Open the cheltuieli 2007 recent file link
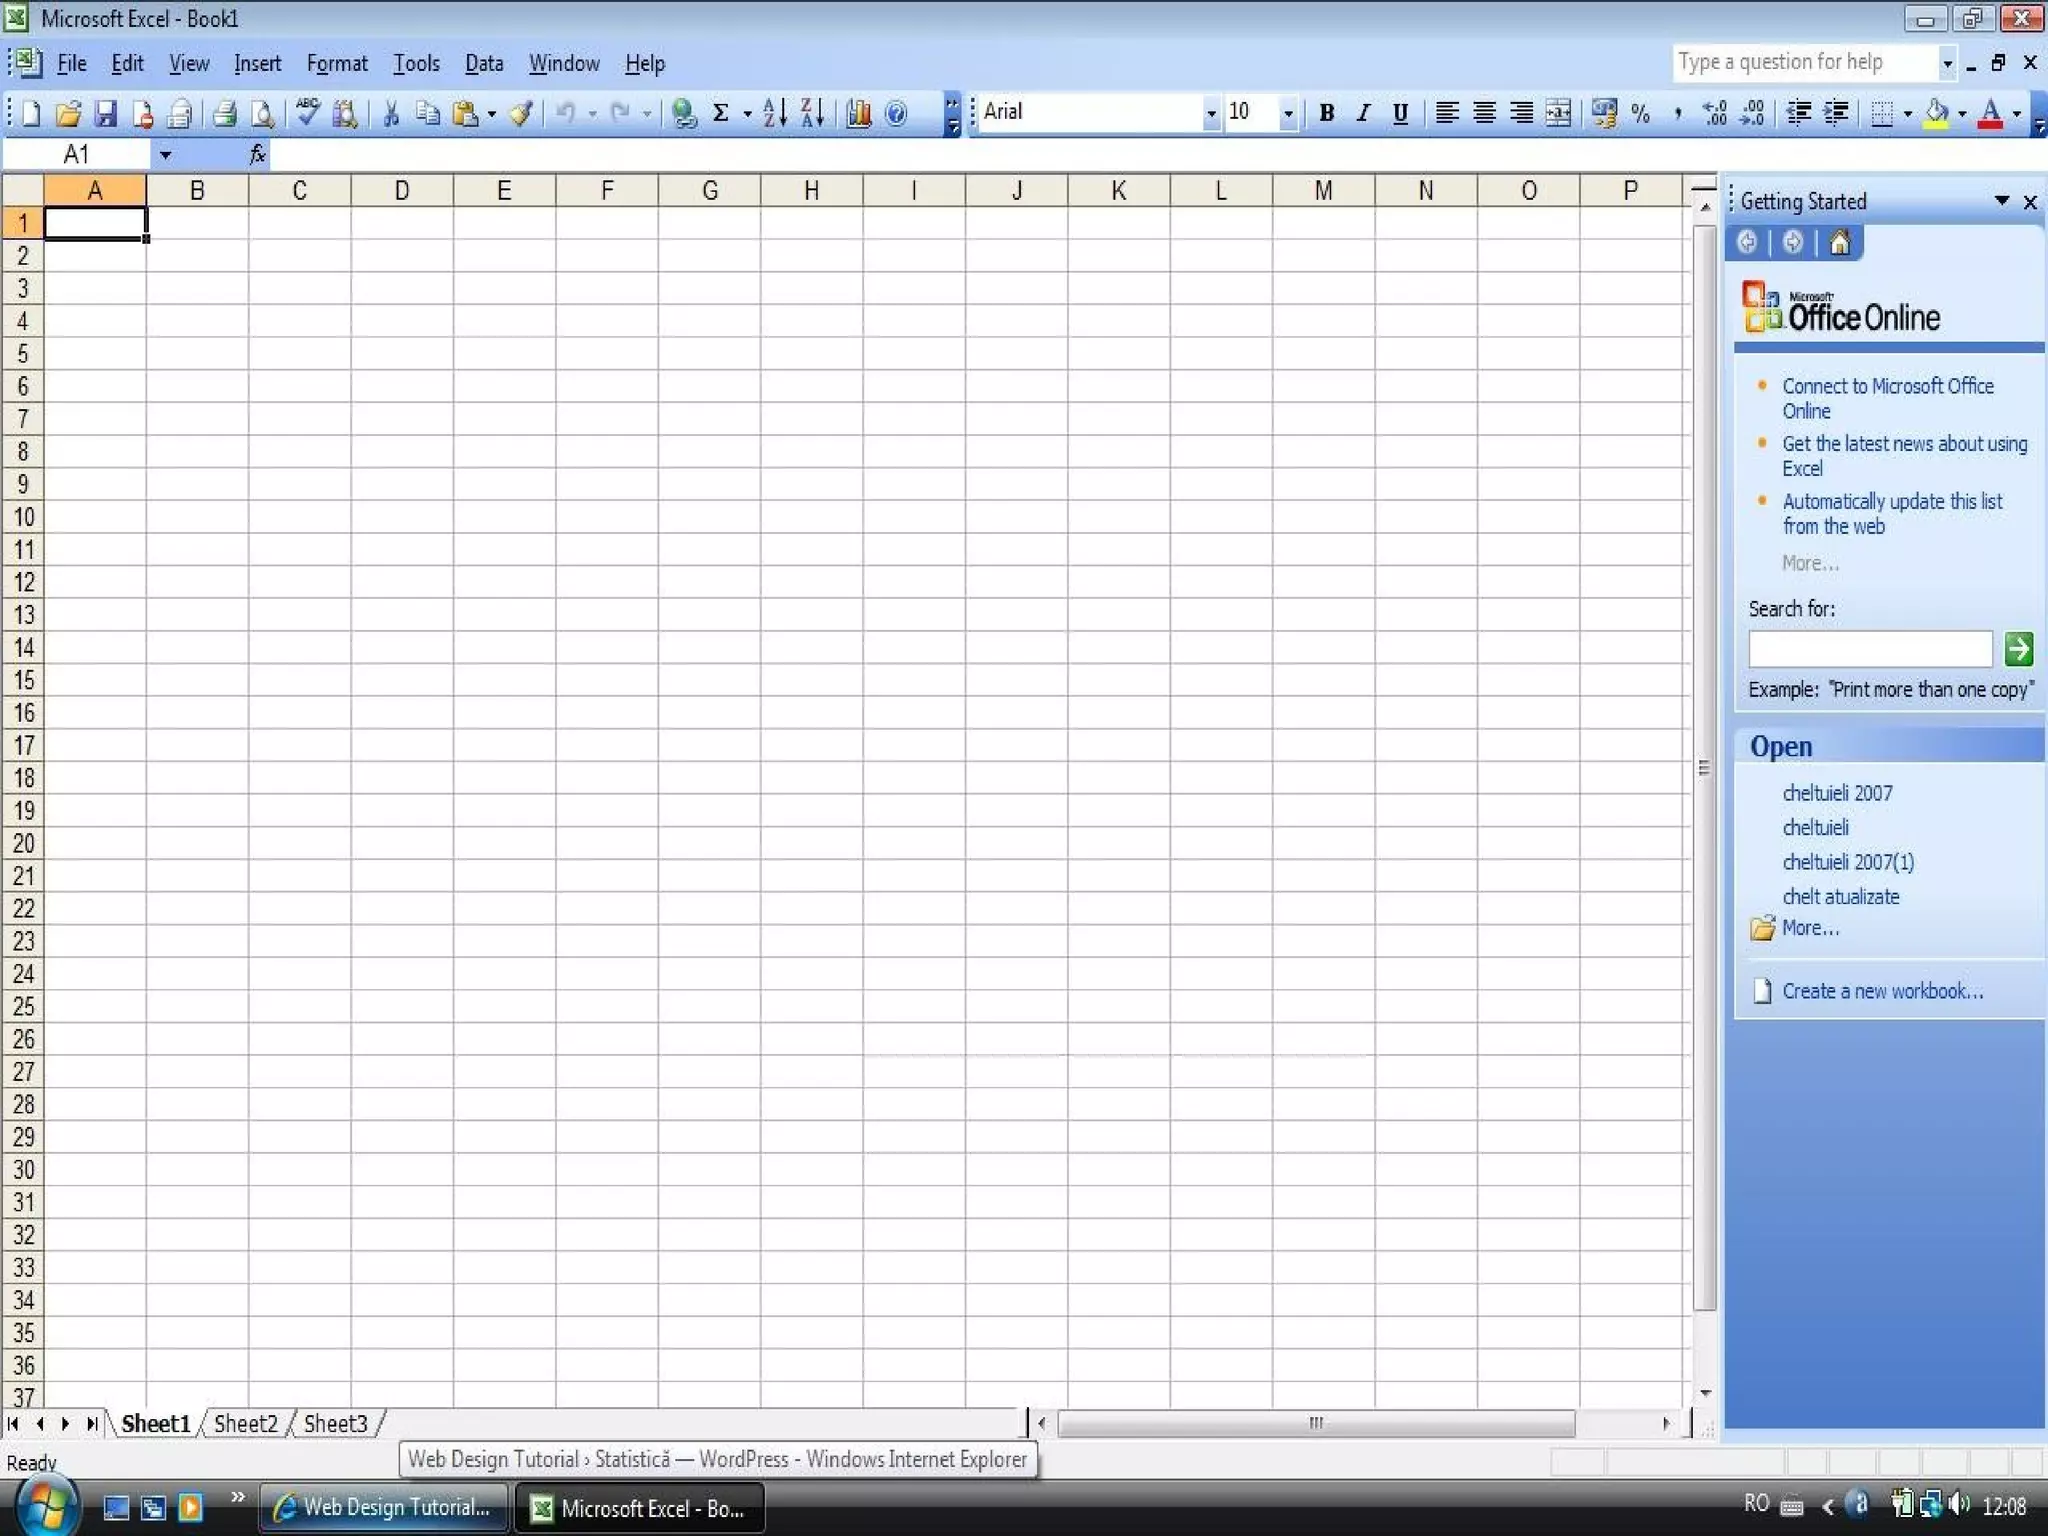Image resolution: width=2048 pixels, height=1536 pixels. point(1837,793)
